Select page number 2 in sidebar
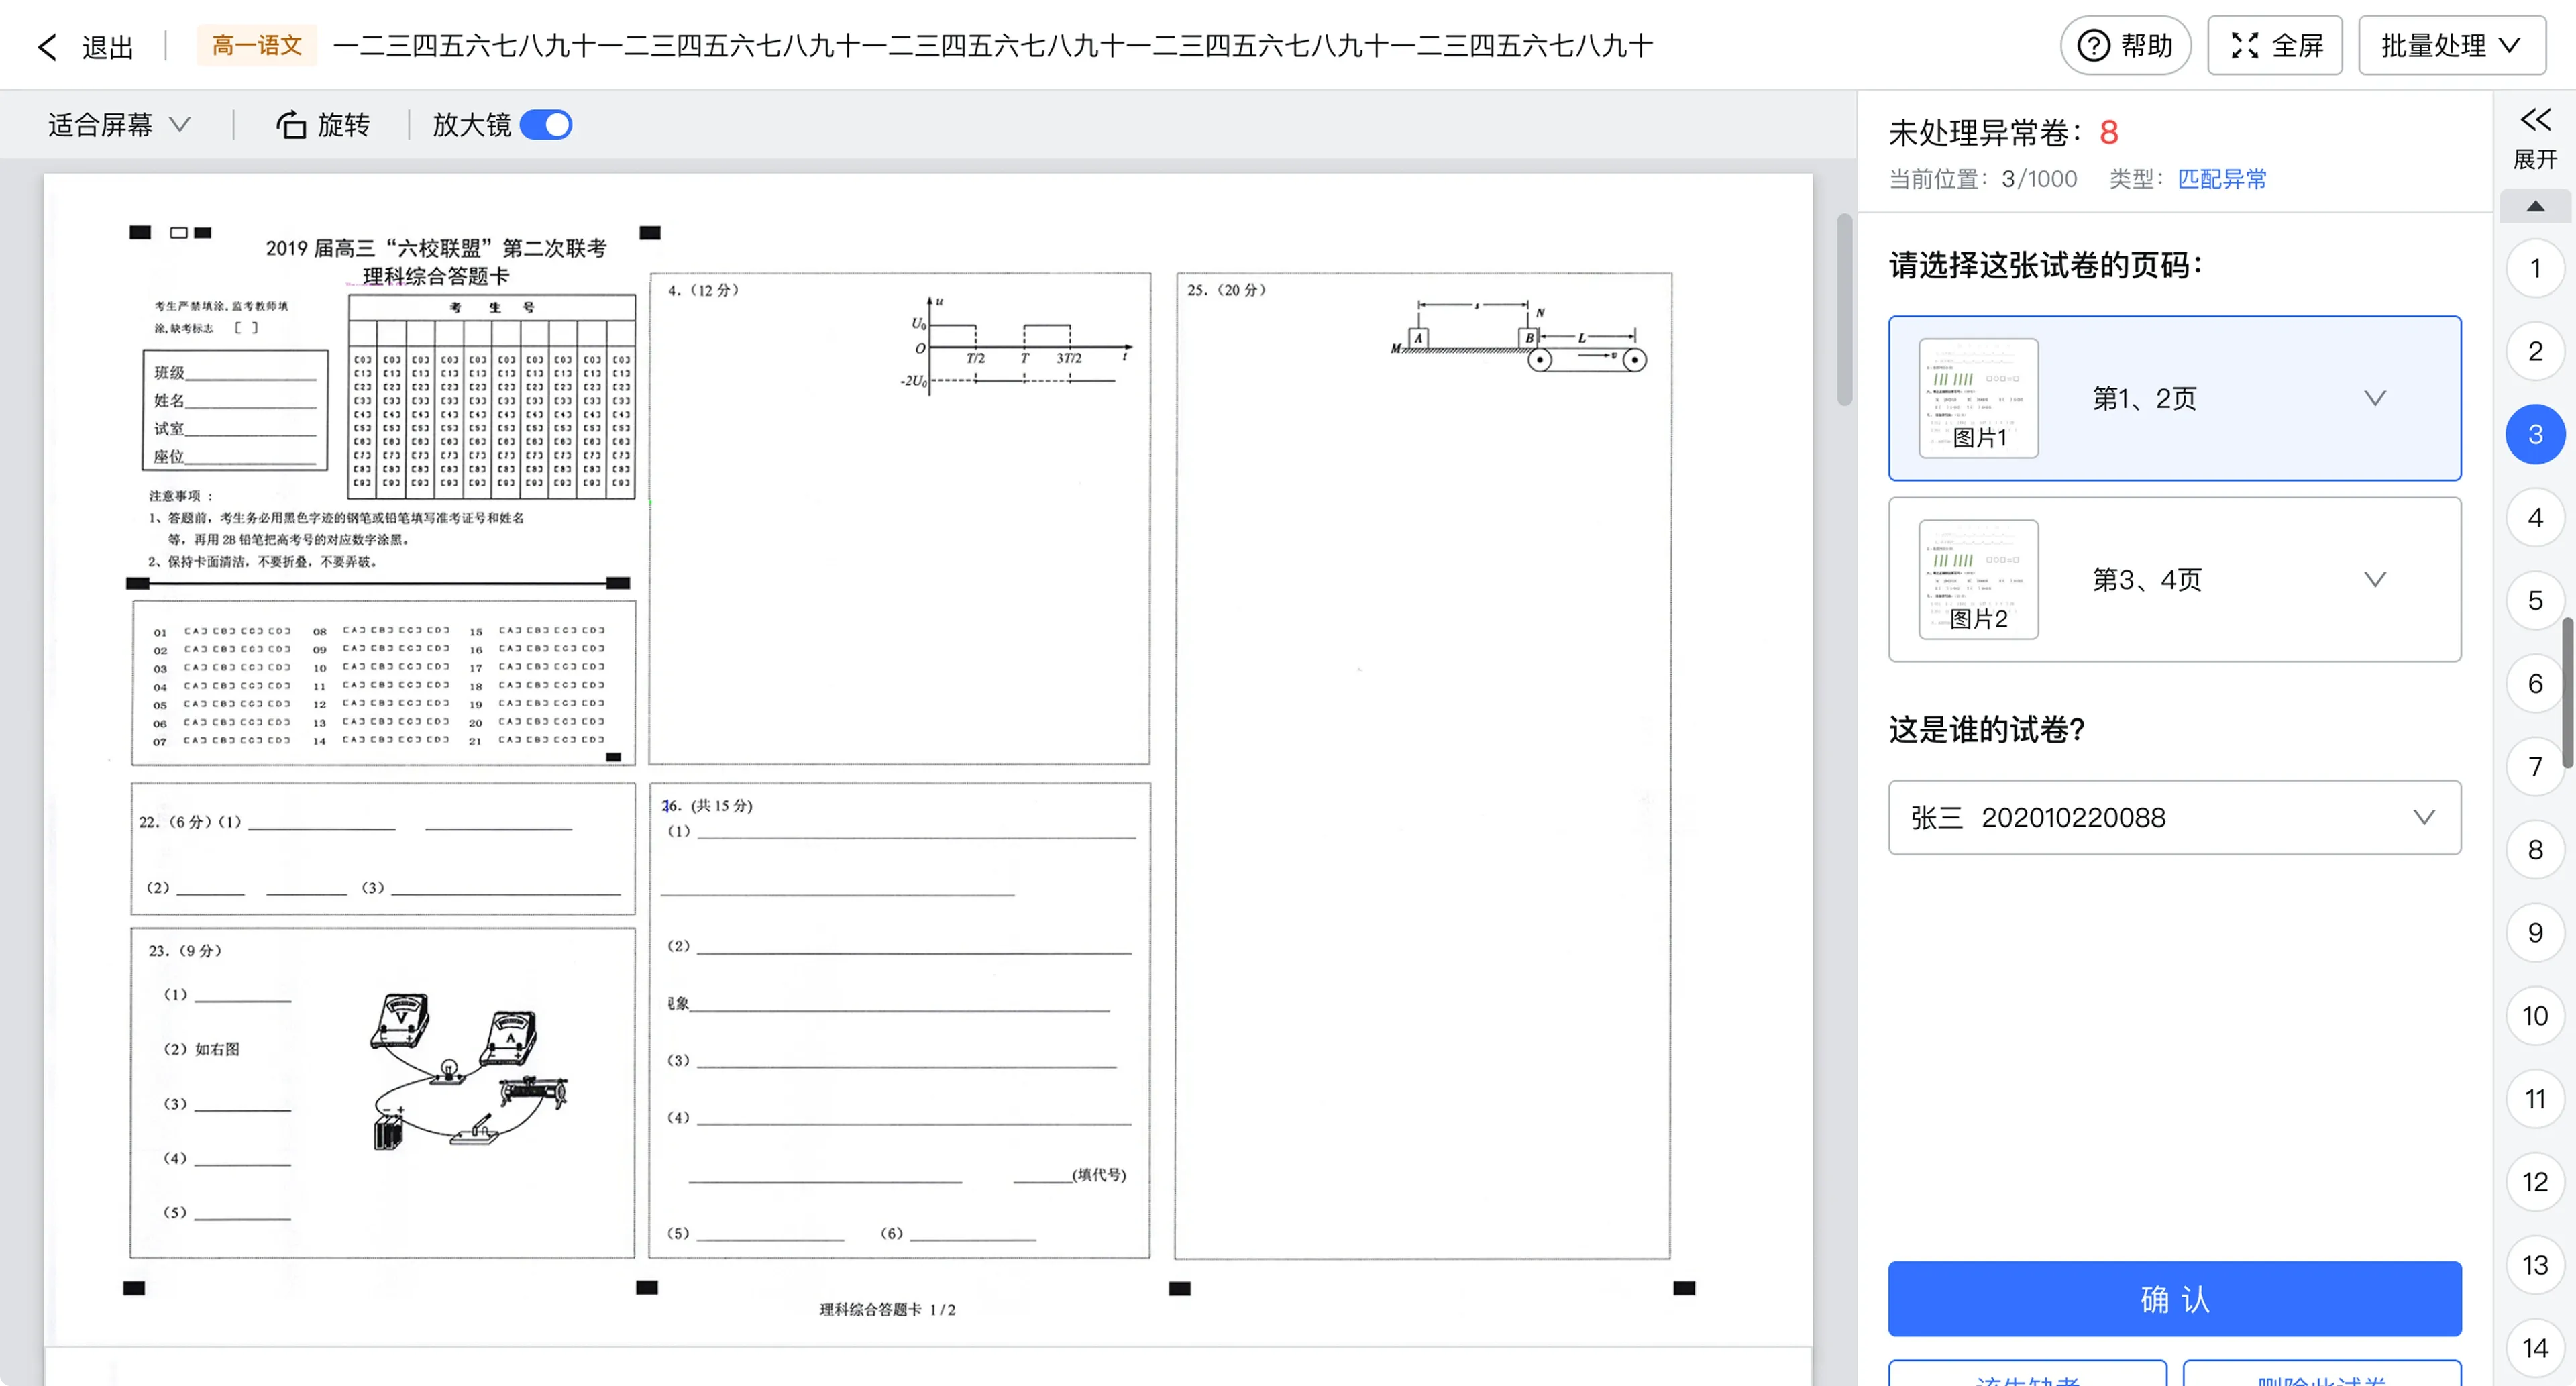Image resolution: width=2576 pixels, height=1386 pixels. click(2535, 351)
